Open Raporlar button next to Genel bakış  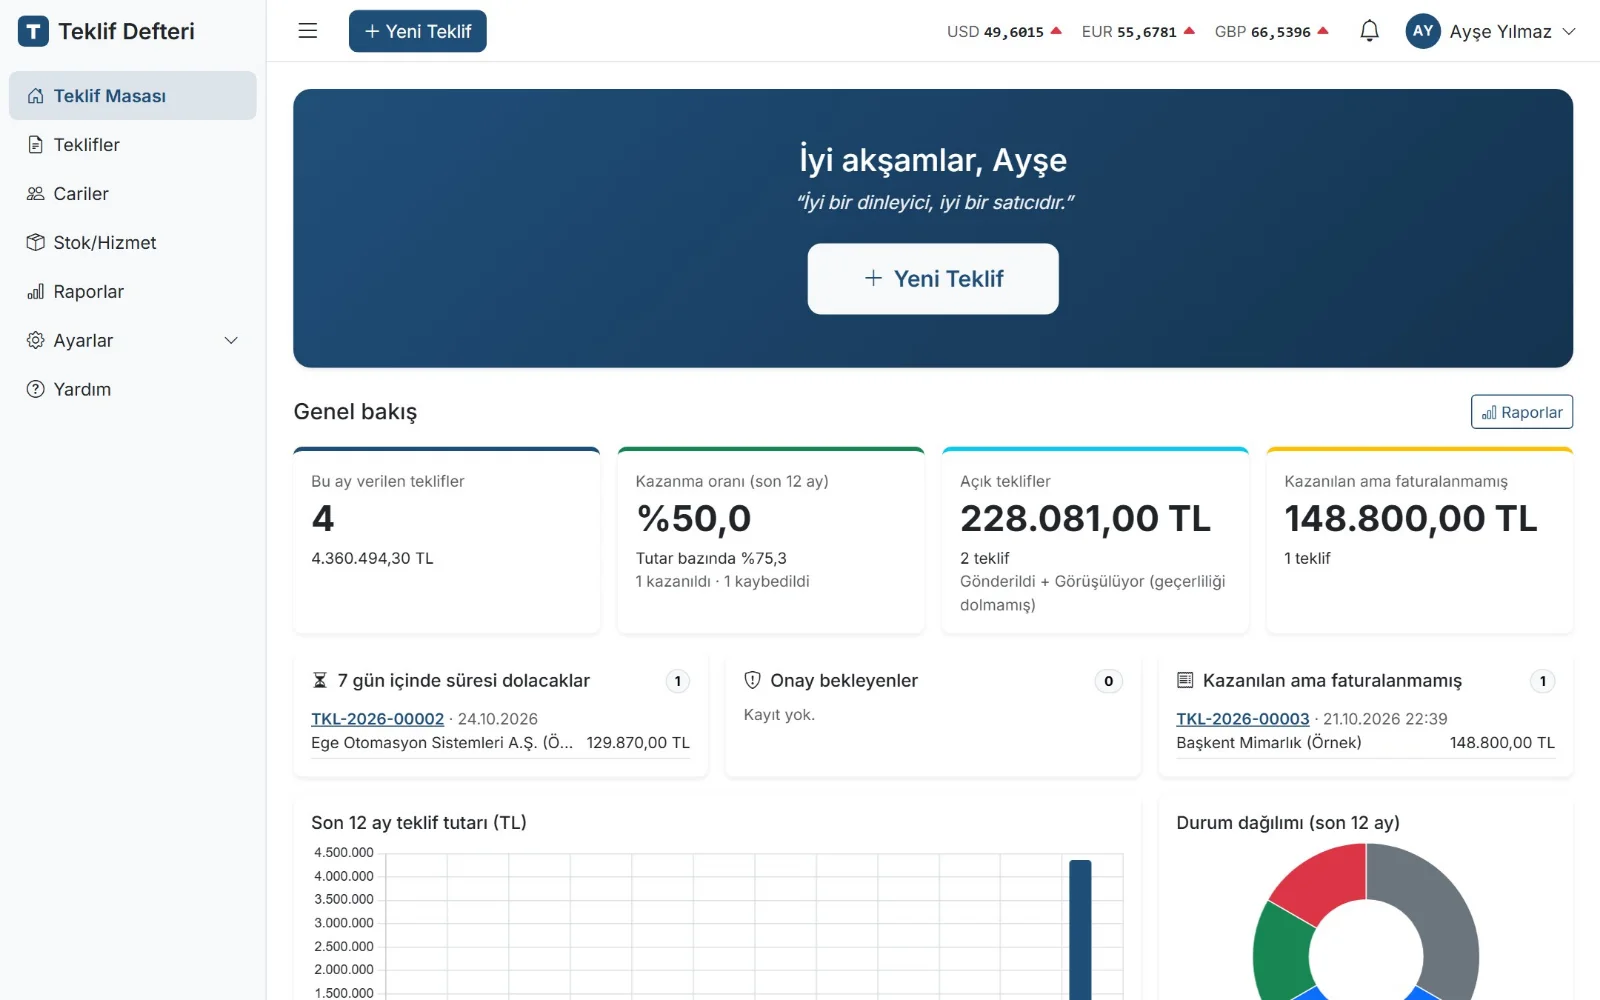(1522, 412)
